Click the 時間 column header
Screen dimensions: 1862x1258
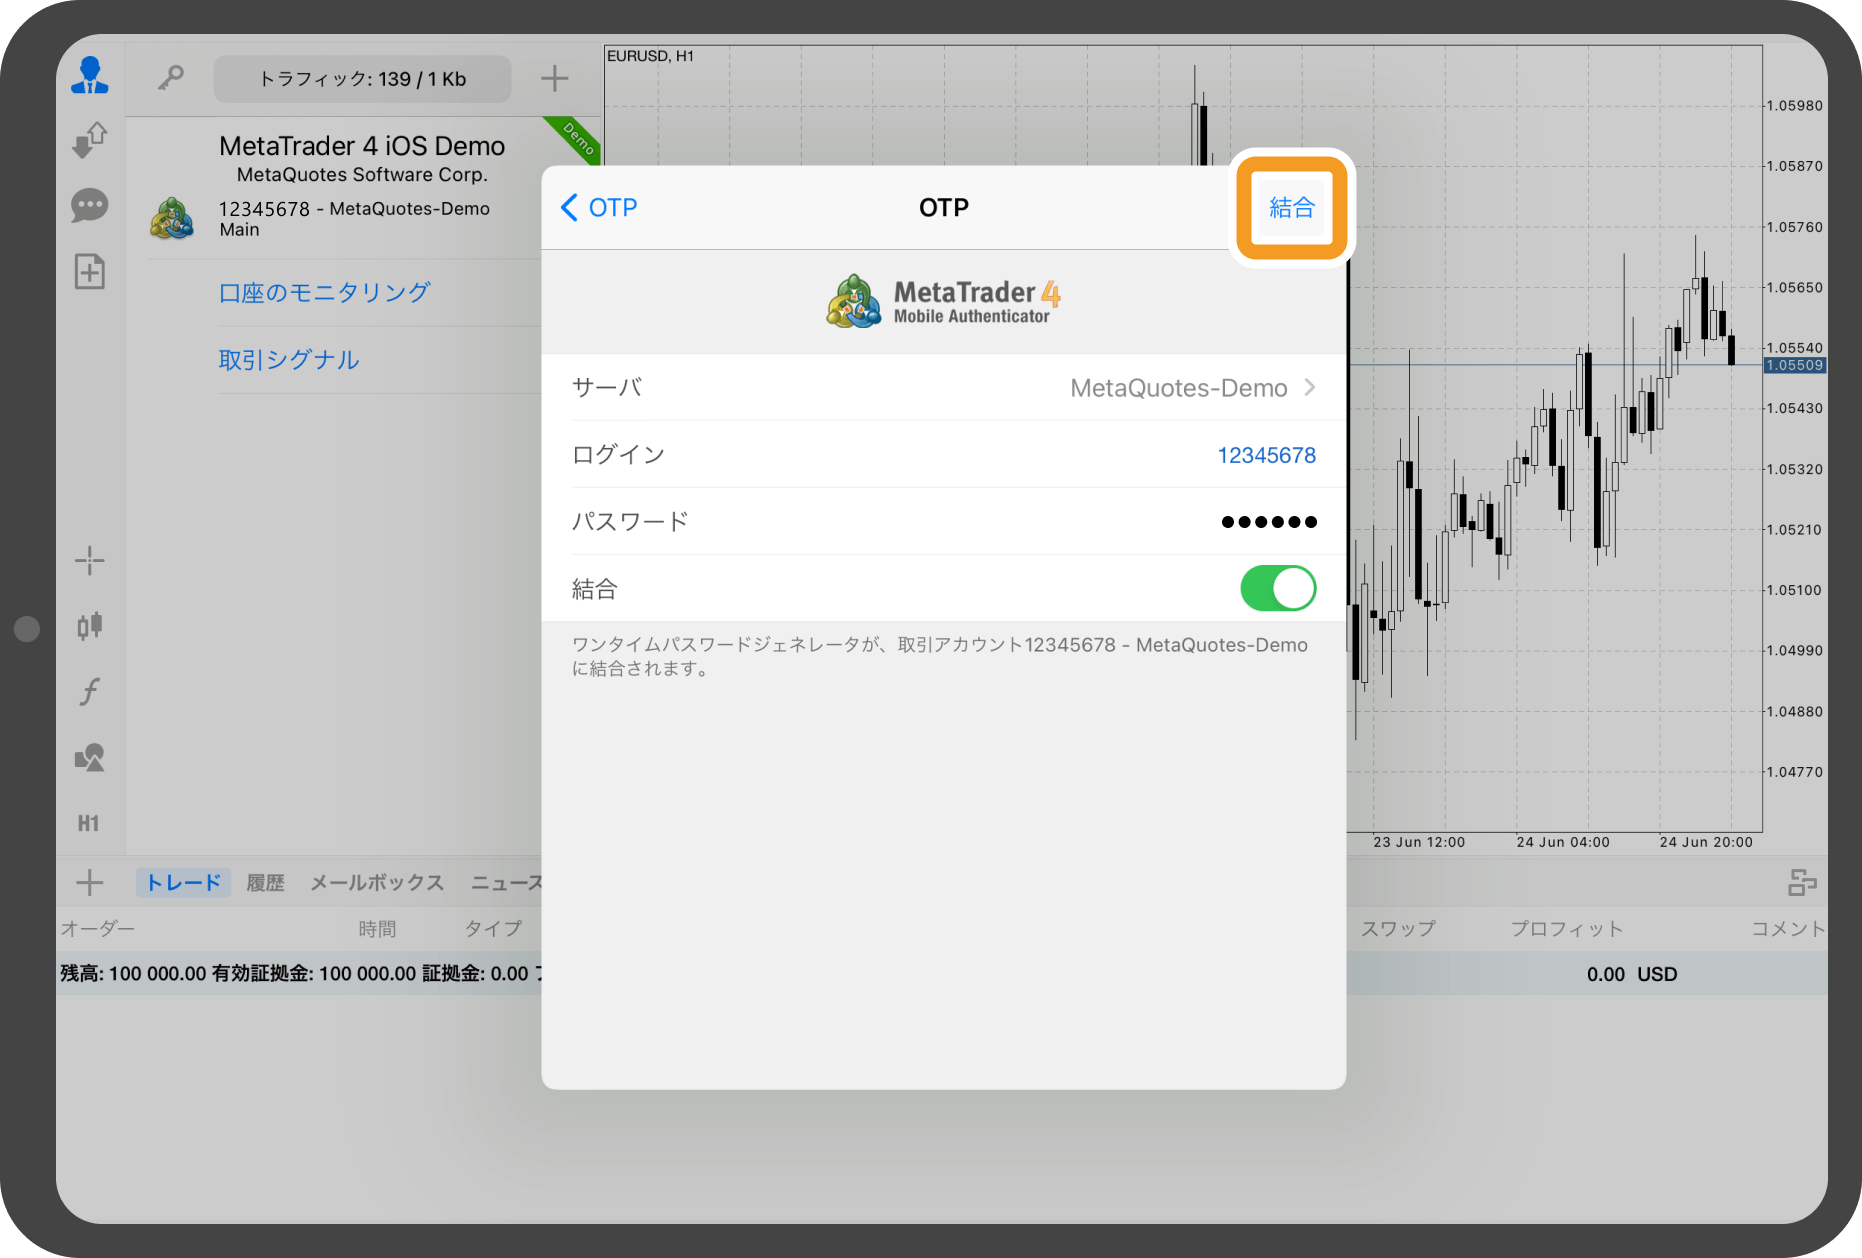point(378,928)
